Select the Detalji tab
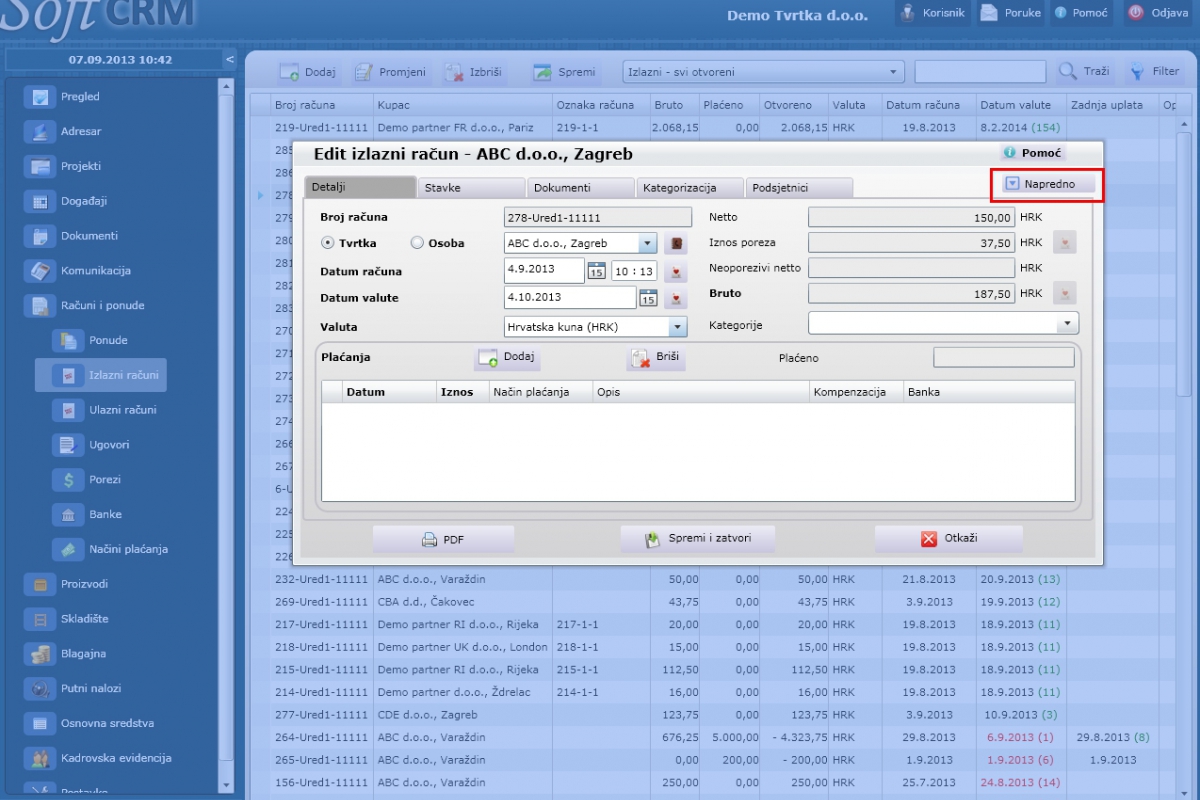The width and height of the screenshot is (1200, 800). tap(360, 187)
